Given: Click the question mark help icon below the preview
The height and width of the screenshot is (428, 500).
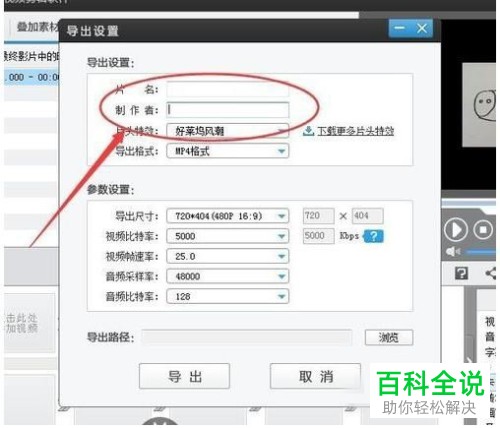Looking at the screenshot, I should pos(461,273).
